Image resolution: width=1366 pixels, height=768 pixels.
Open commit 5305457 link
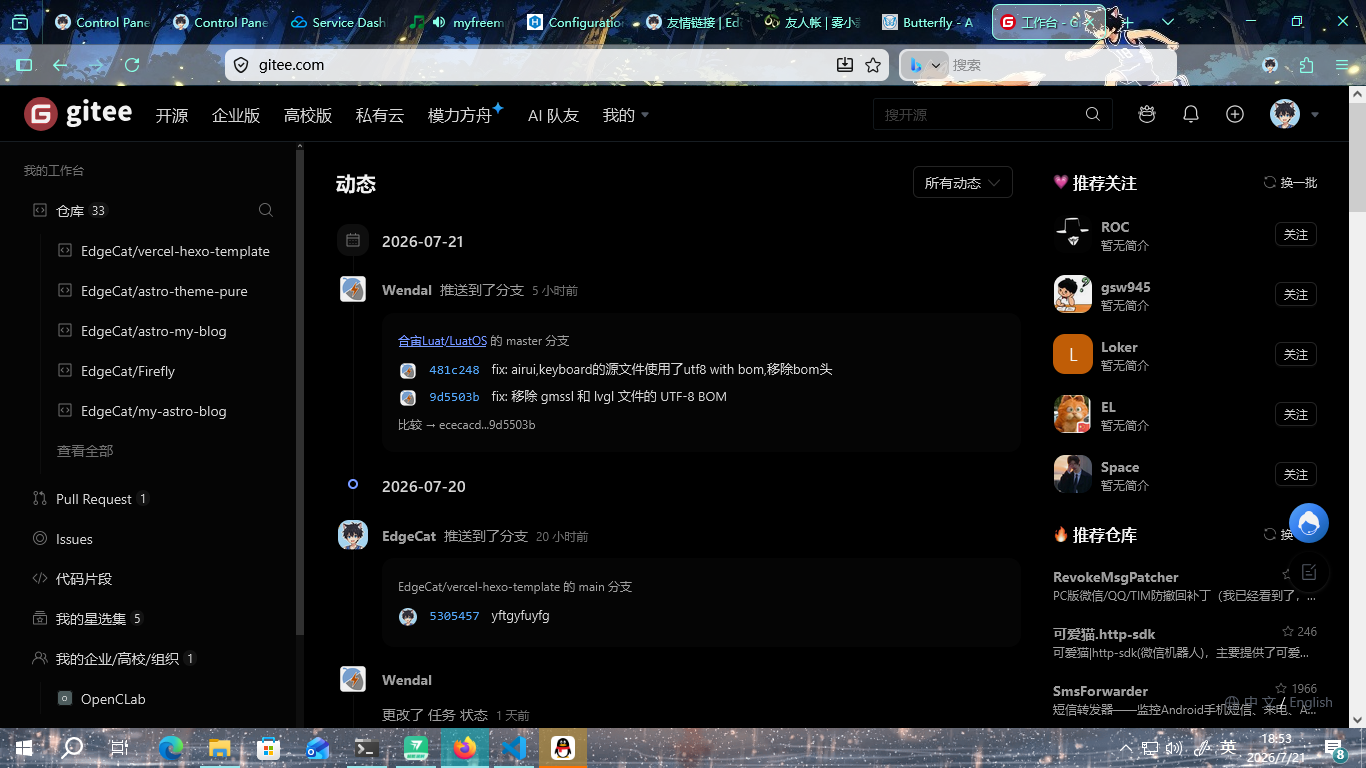tap(454, 616)
